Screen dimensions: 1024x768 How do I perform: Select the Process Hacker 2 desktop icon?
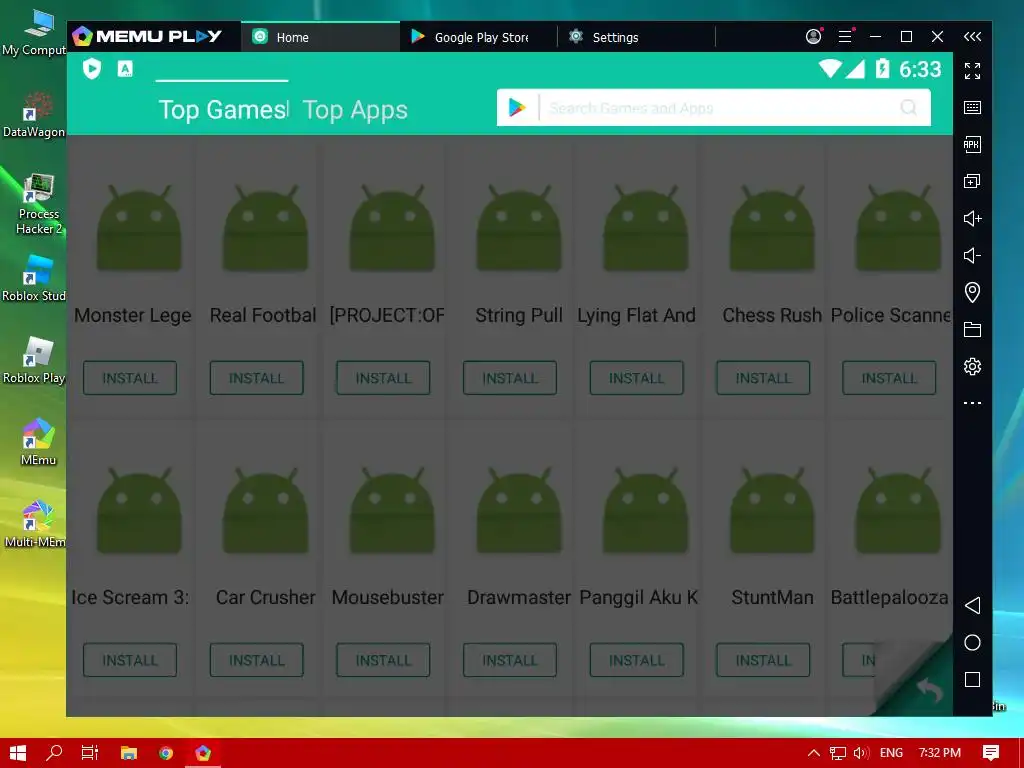[x=39, y=204]
